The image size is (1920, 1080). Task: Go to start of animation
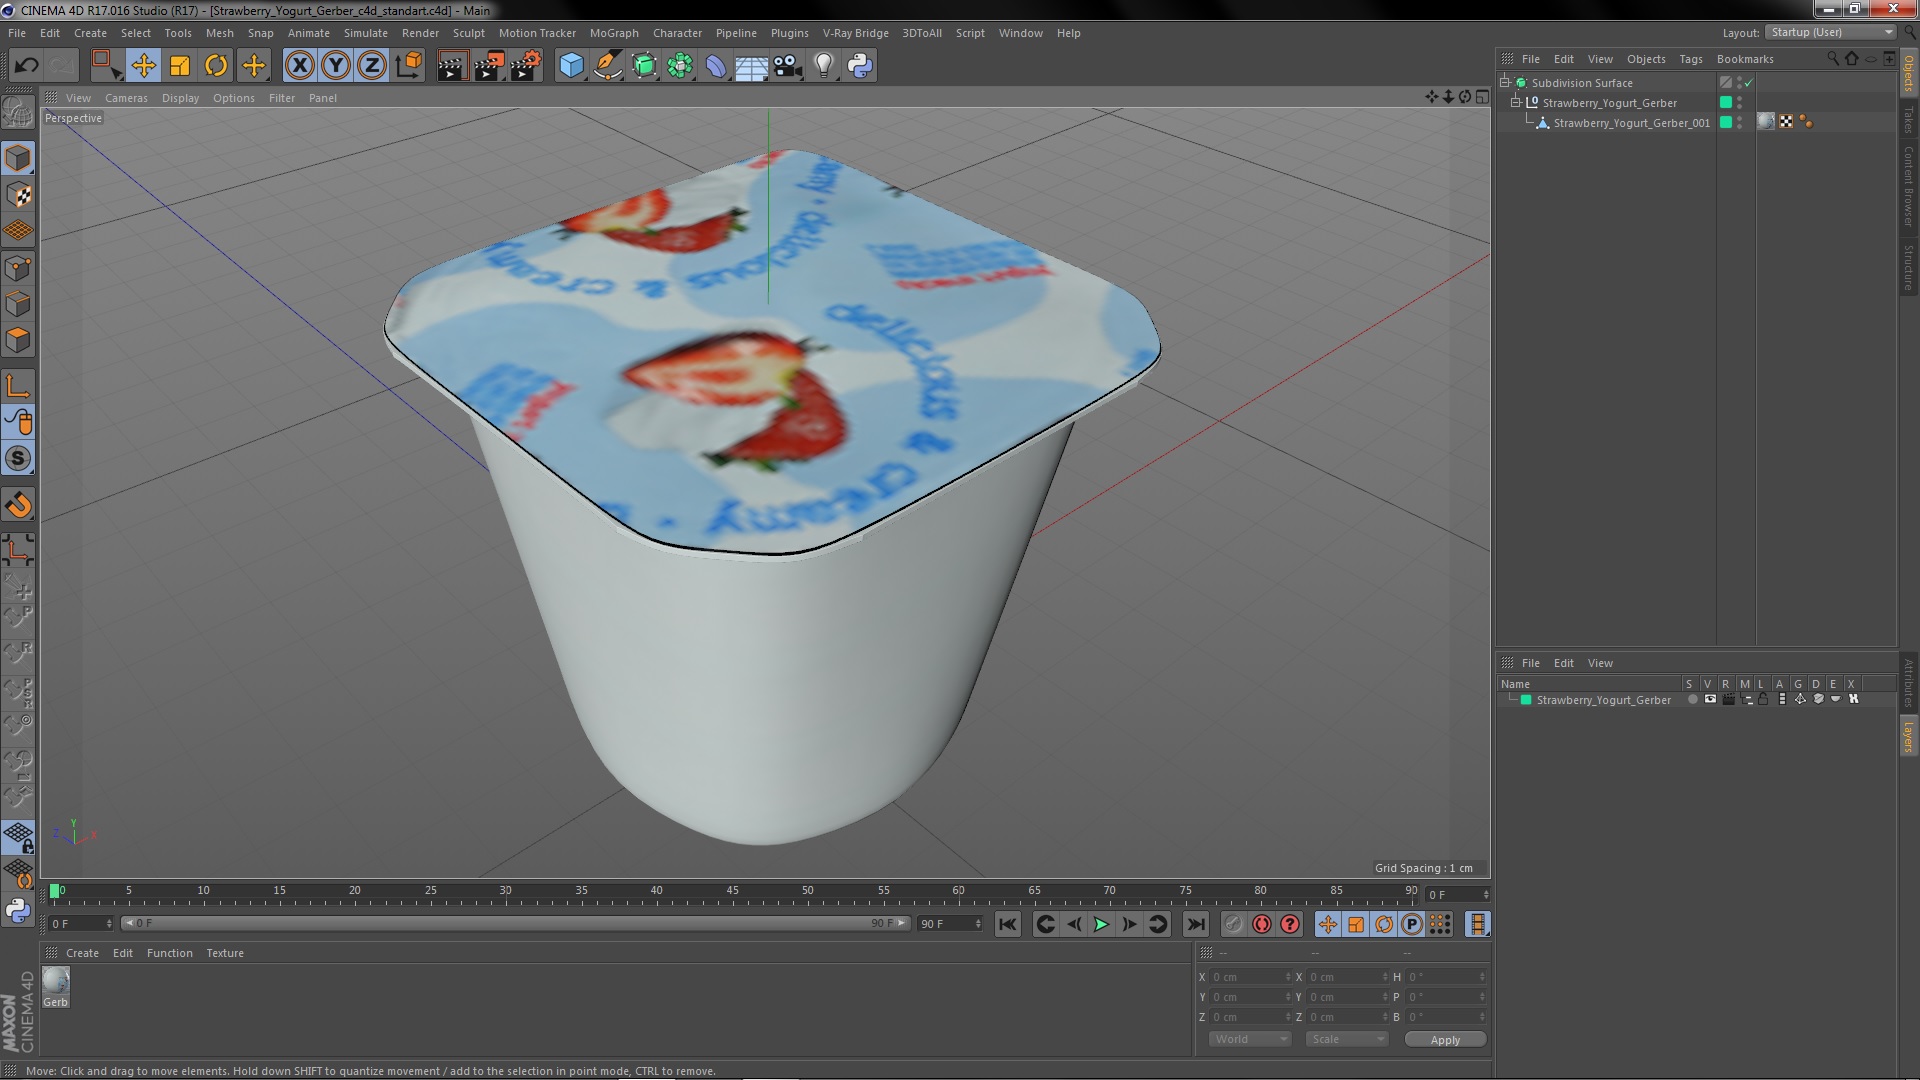[1008, 924]
